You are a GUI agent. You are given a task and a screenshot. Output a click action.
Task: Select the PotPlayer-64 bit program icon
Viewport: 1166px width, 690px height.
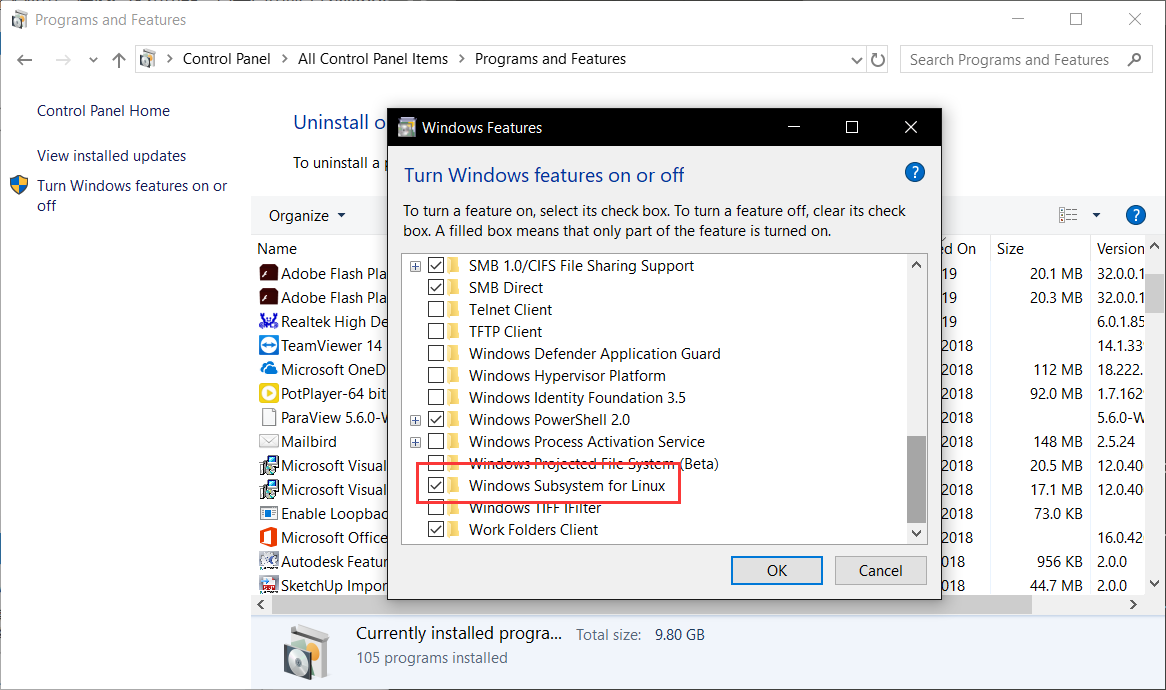(268, 393)
